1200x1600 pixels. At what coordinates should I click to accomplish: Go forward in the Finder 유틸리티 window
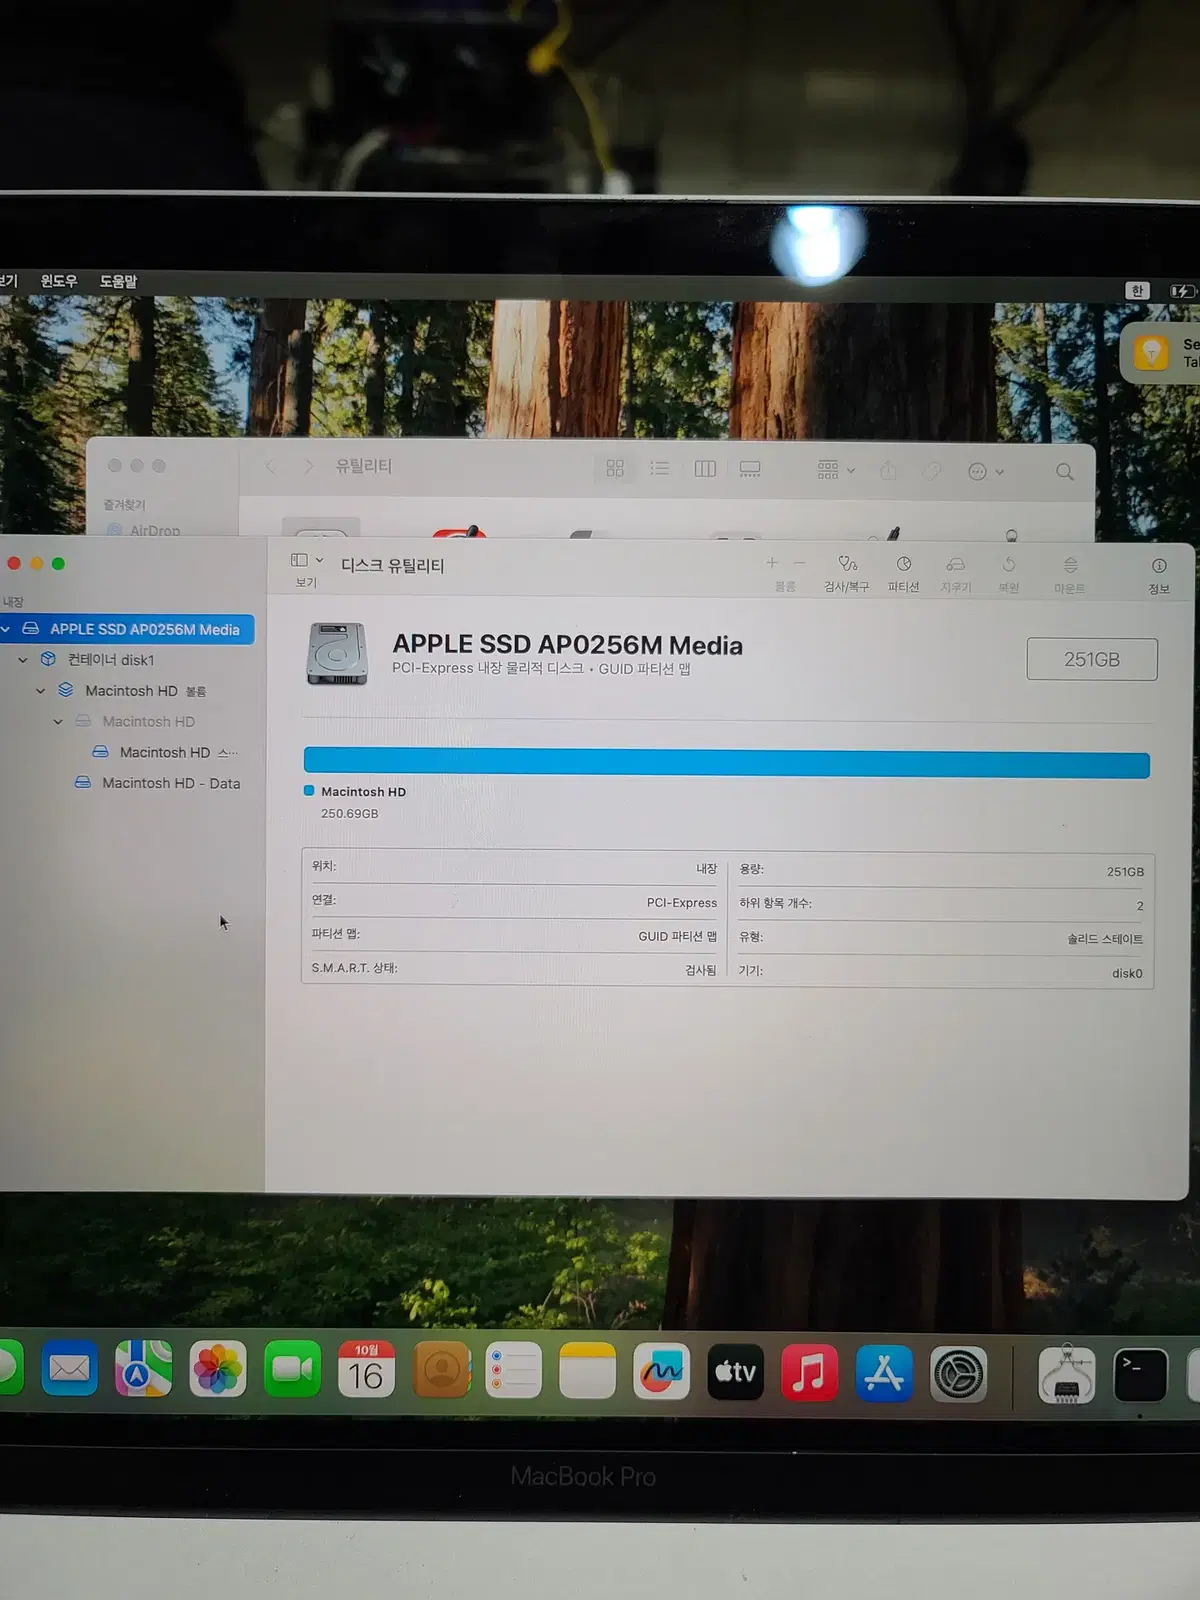308,466
